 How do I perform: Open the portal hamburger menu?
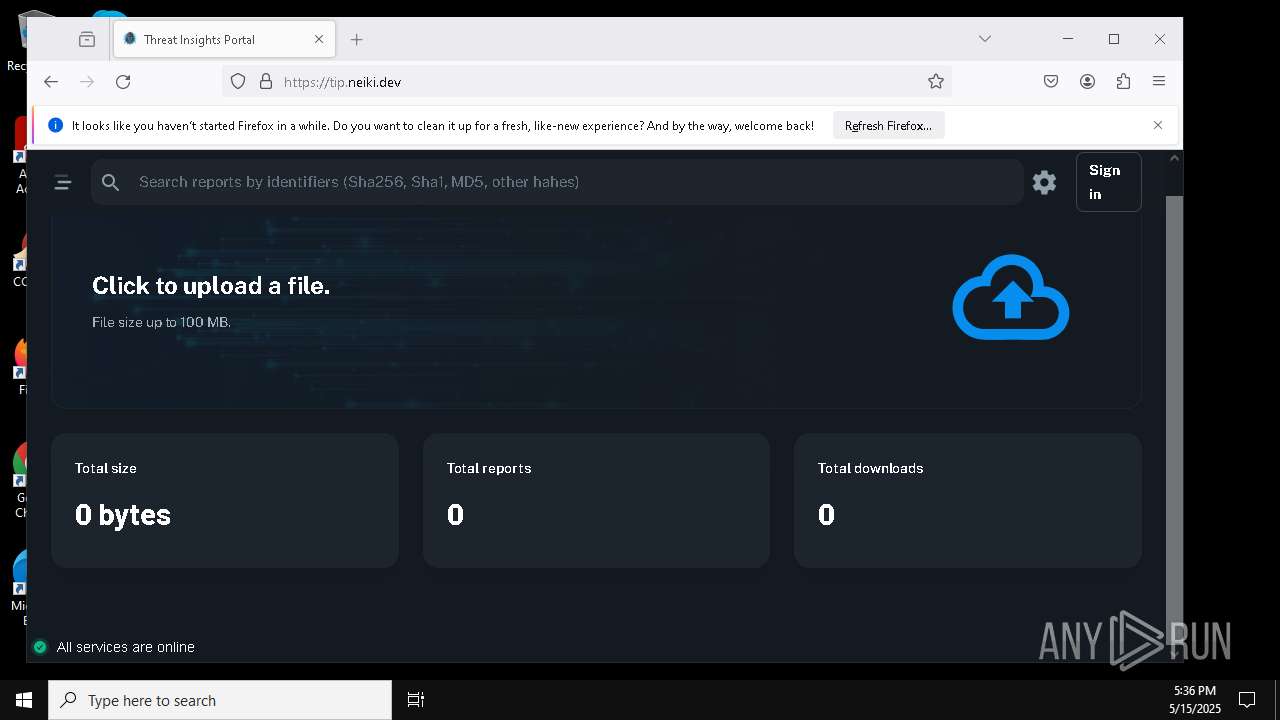point(63,182)
